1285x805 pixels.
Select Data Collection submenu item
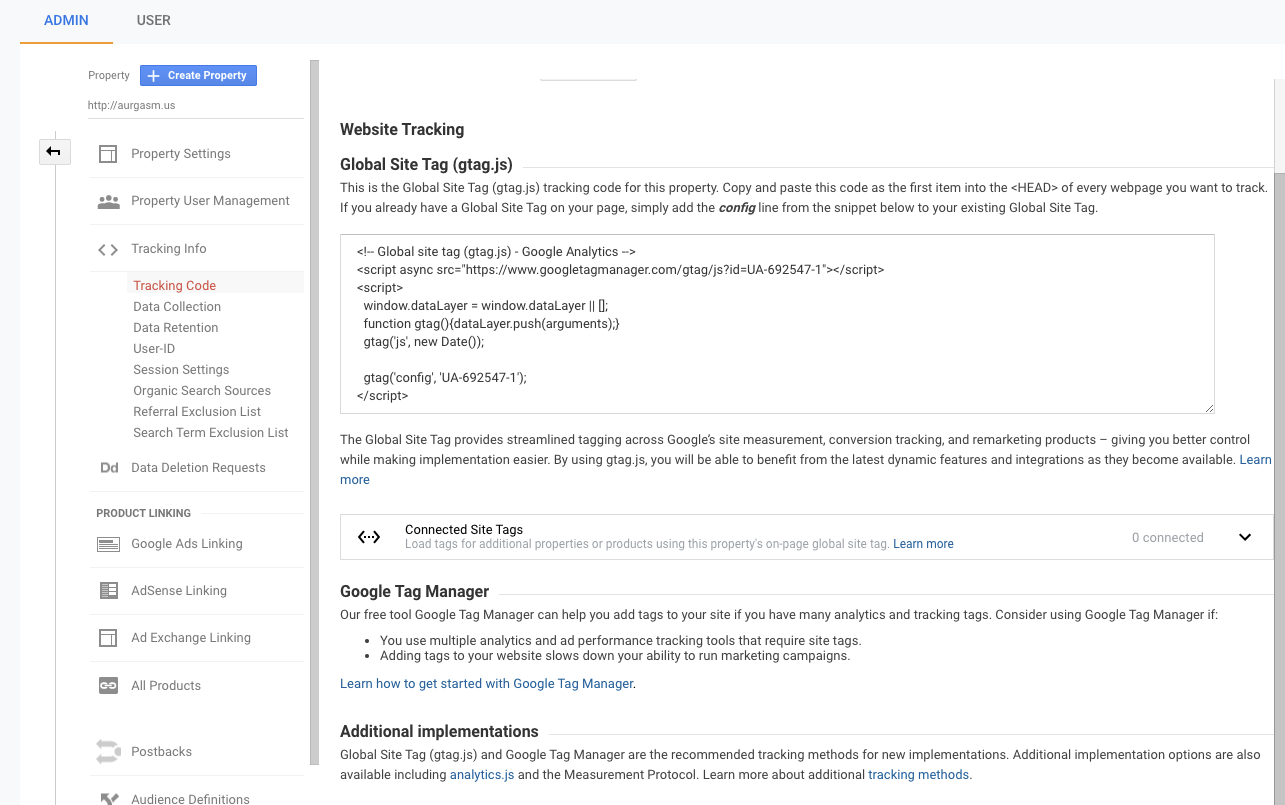pyautogui.click(x=177, y=307)
